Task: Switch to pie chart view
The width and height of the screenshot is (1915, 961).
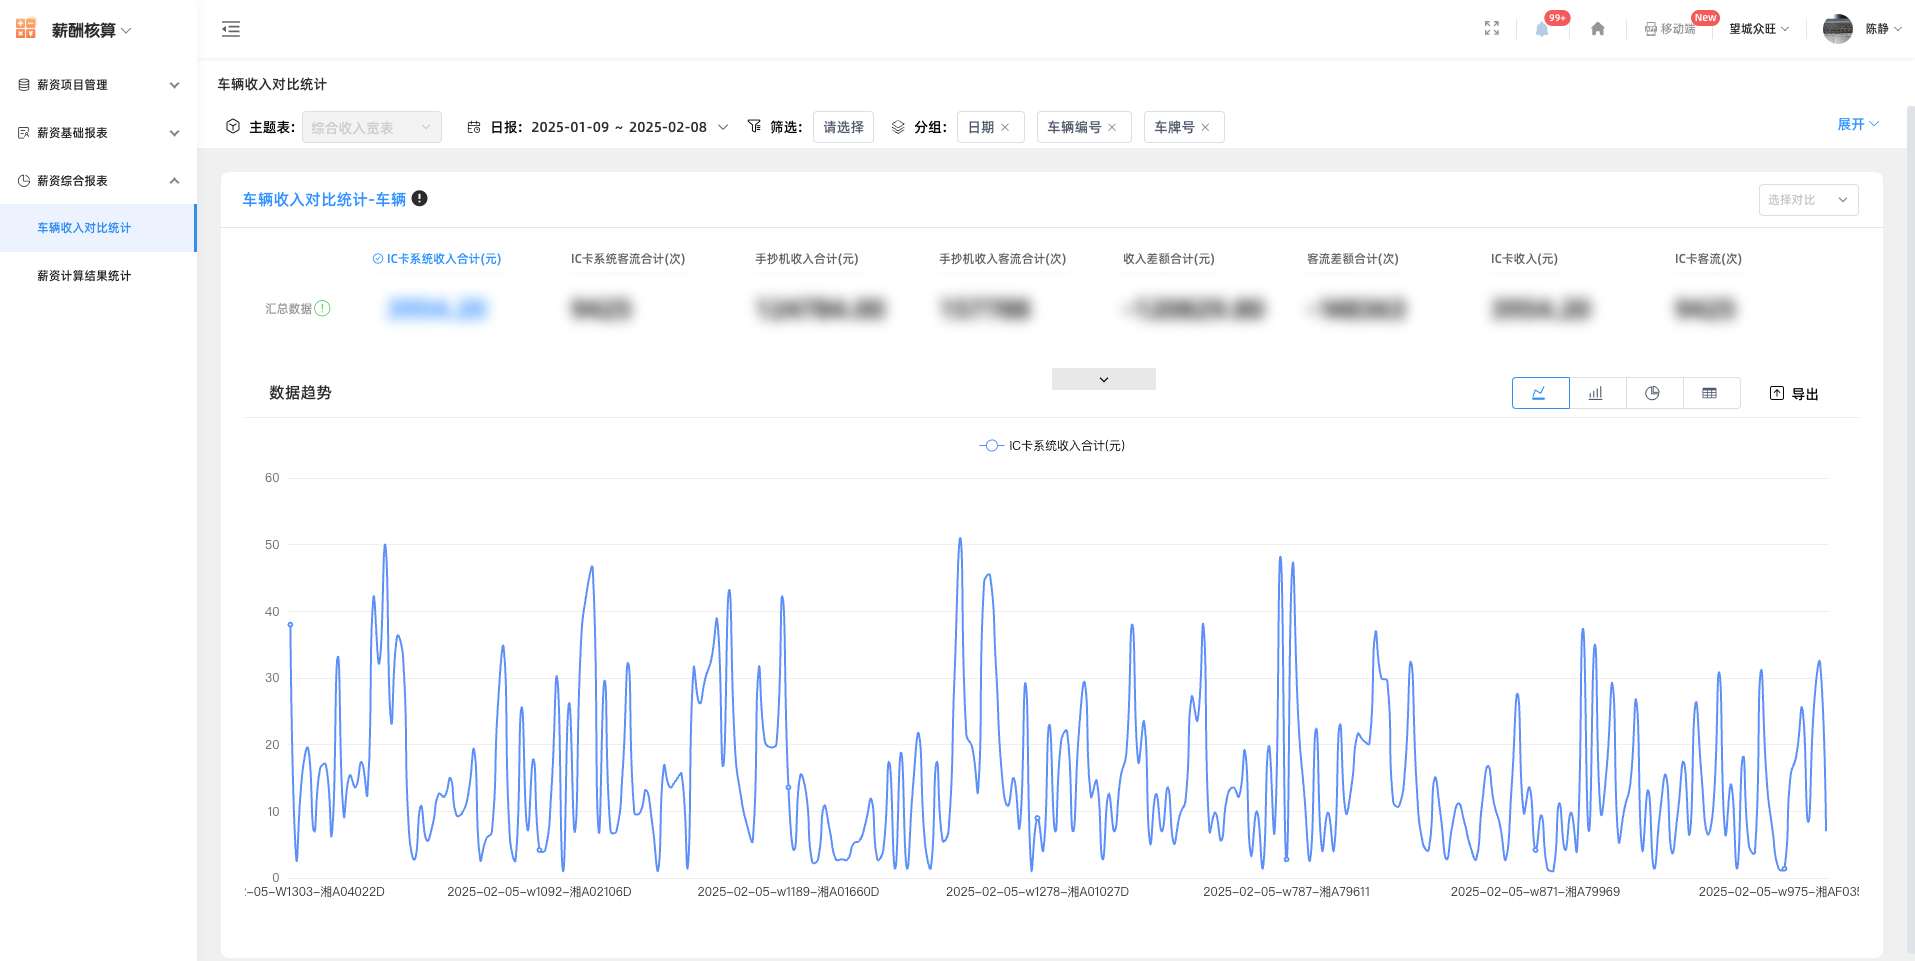Action: (1653, 393)
